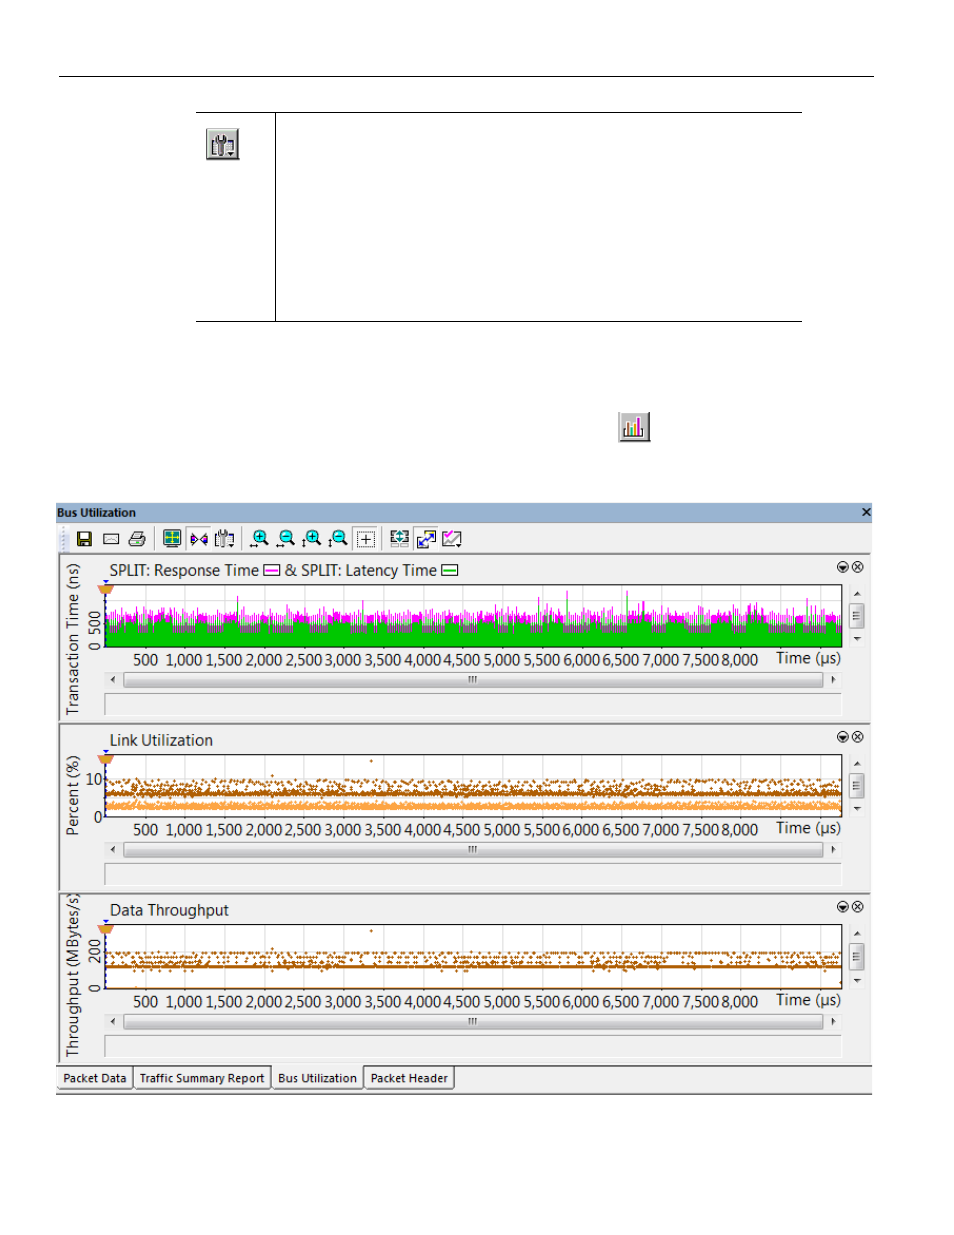Zoom out vertically on the graphs
Image resolution: width=954 pixels, height=1235 pixels.
pos(339,539)
